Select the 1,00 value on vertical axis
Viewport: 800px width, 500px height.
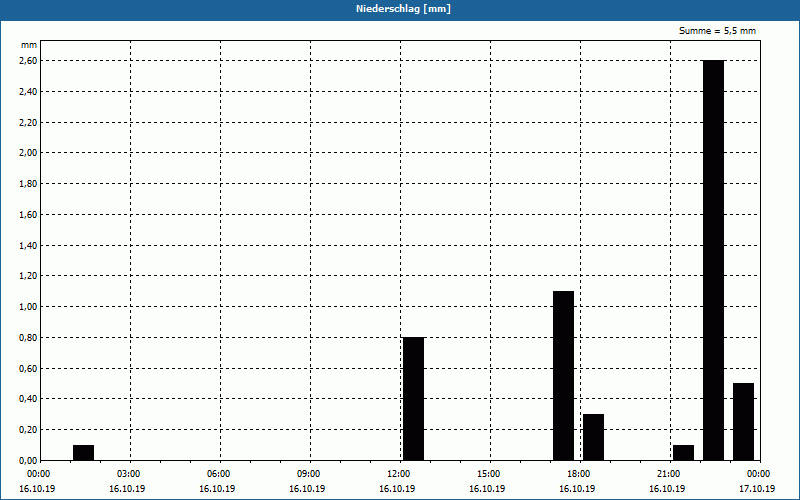pyautogui.click(x=28, y=307)
